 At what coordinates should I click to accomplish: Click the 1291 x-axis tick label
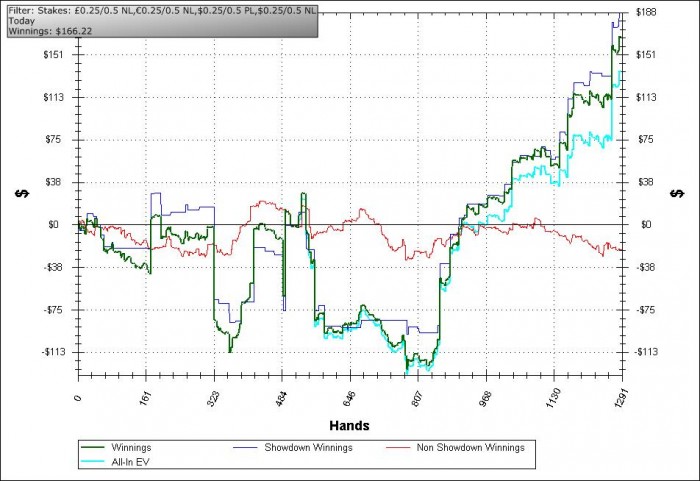pos(621,397)
